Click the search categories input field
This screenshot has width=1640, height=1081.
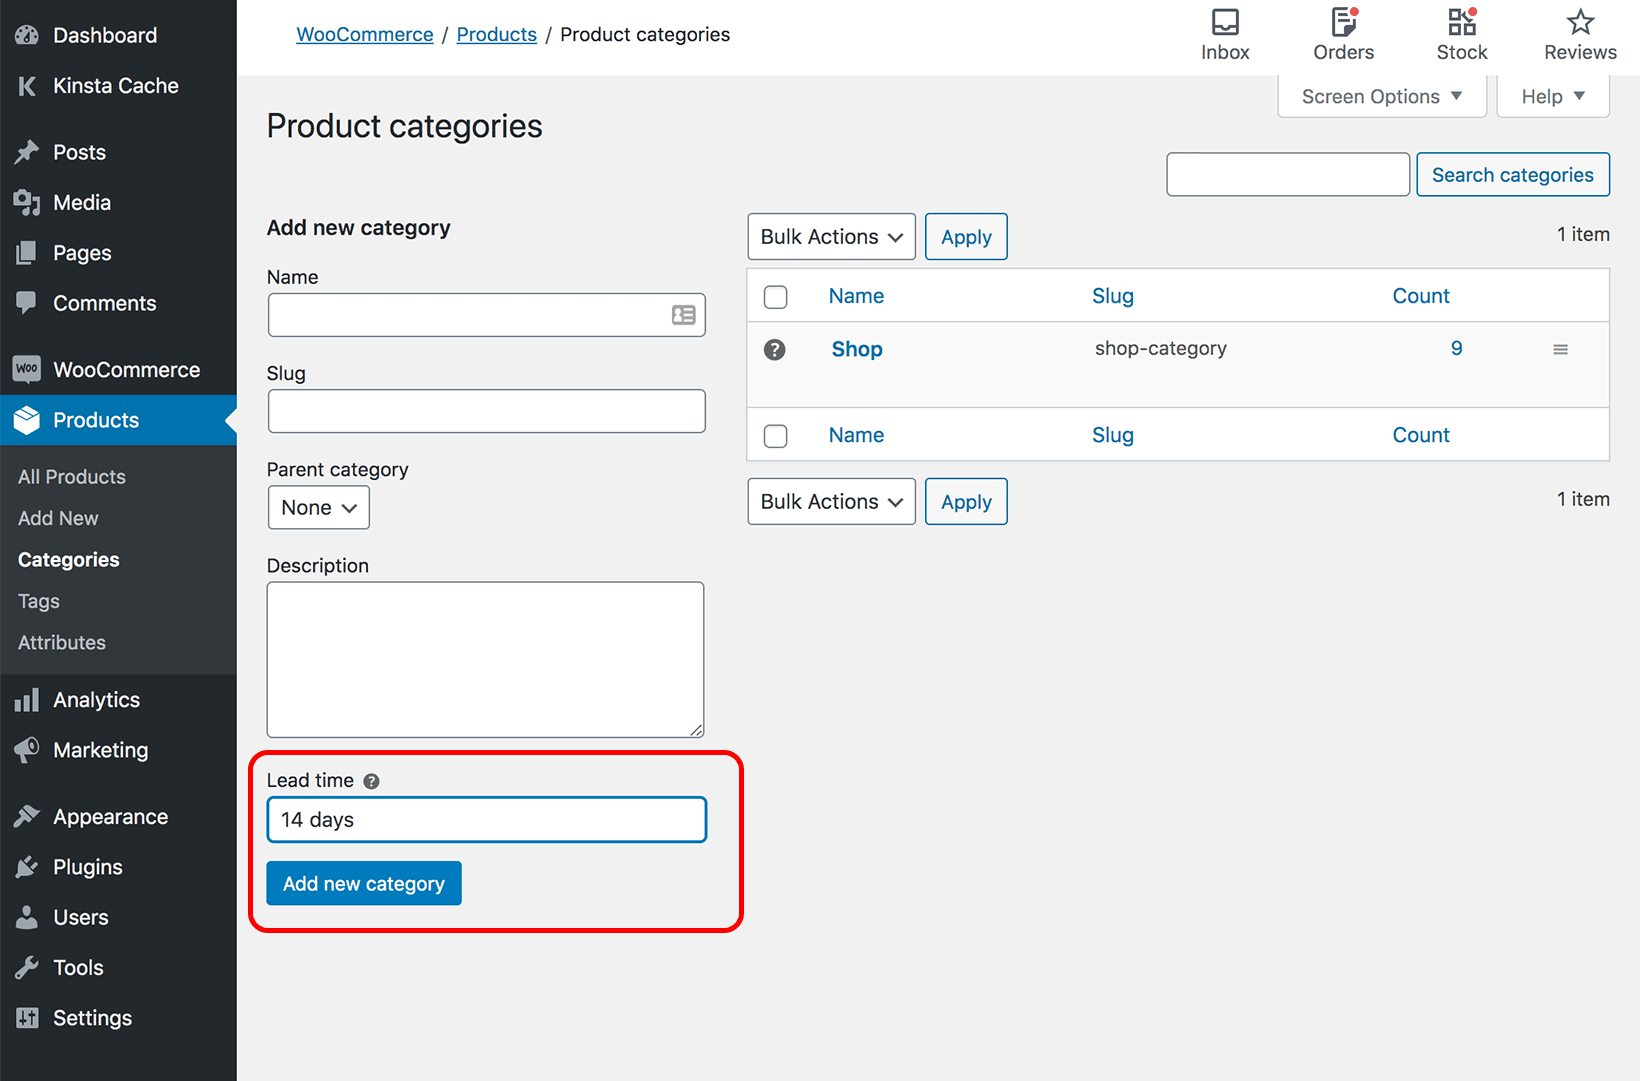(1287, 174)
